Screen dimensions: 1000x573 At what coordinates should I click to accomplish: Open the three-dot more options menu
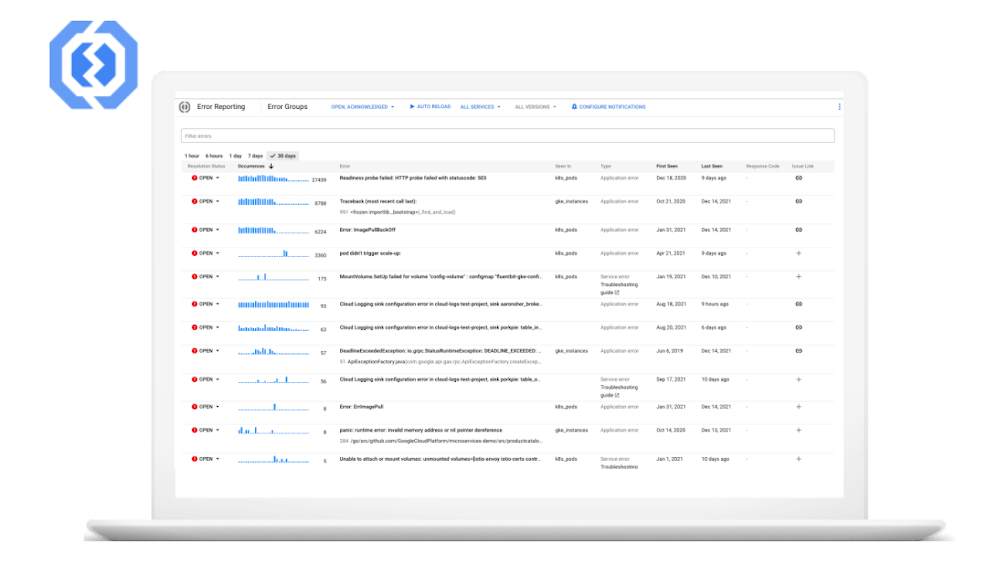click(x=839, y=107)
